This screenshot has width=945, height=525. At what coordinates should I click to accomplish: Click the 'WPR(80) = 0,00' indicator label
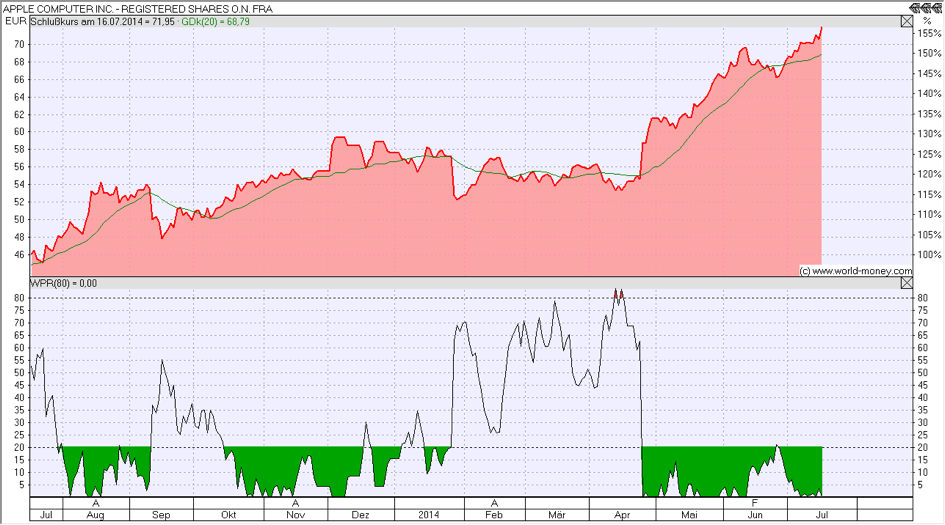pos(64,283)
